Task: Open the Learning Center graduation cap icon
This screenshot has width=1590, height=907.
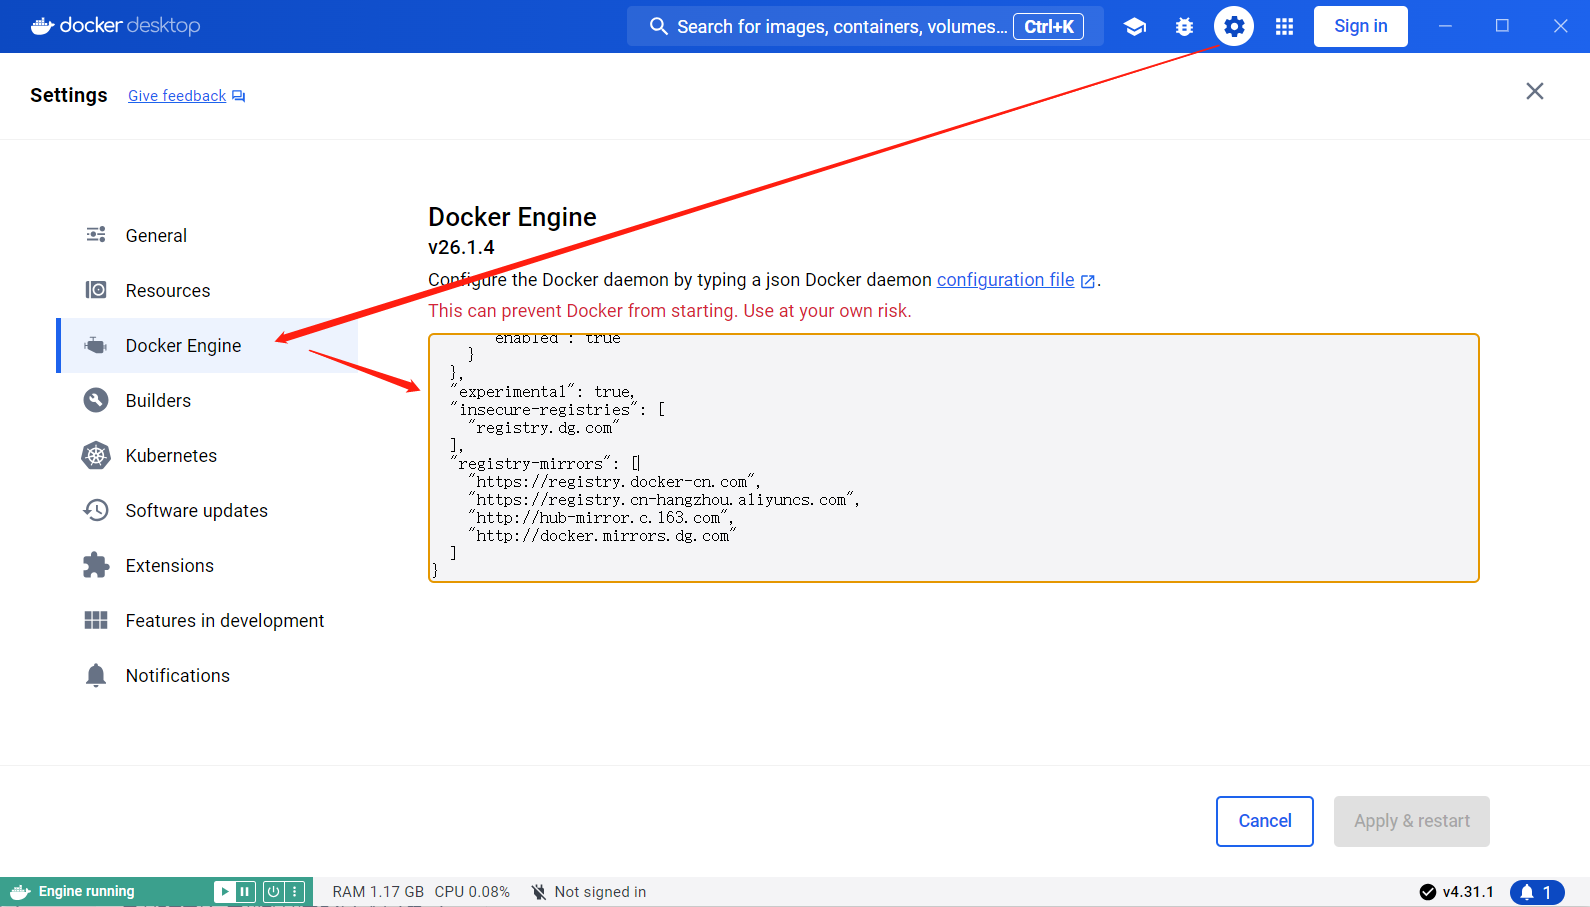Action: pyautogui.click(x=1134, y=27)
